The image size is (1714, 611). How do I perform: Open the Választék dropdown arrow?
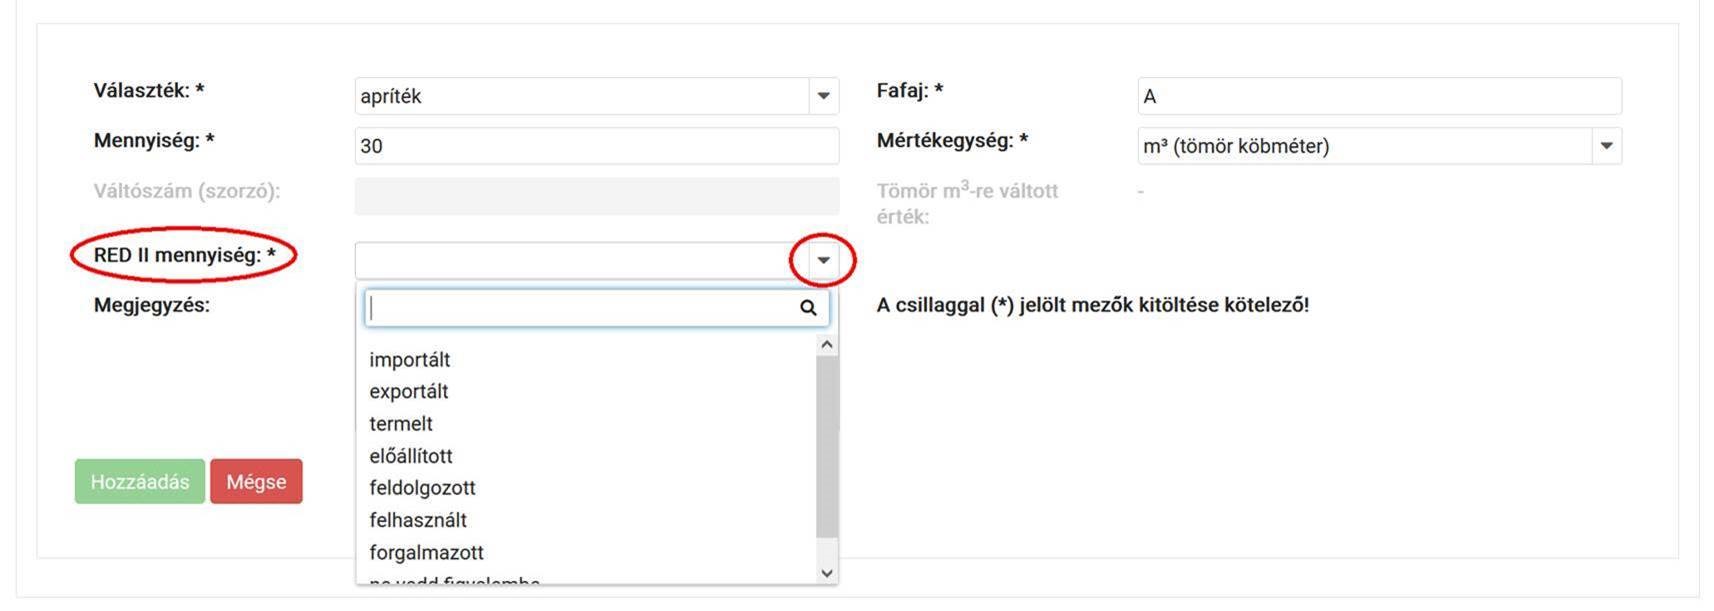click(x=823, y=96)
